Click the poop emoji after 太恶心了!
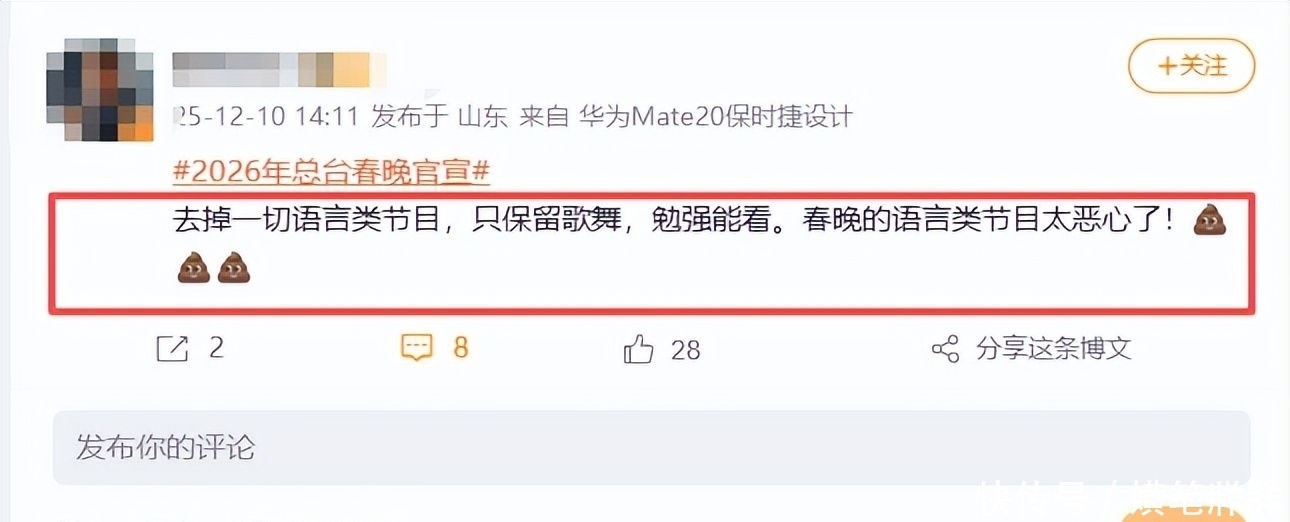This screenshot has height=522, width=1290. click(1210, 222)
